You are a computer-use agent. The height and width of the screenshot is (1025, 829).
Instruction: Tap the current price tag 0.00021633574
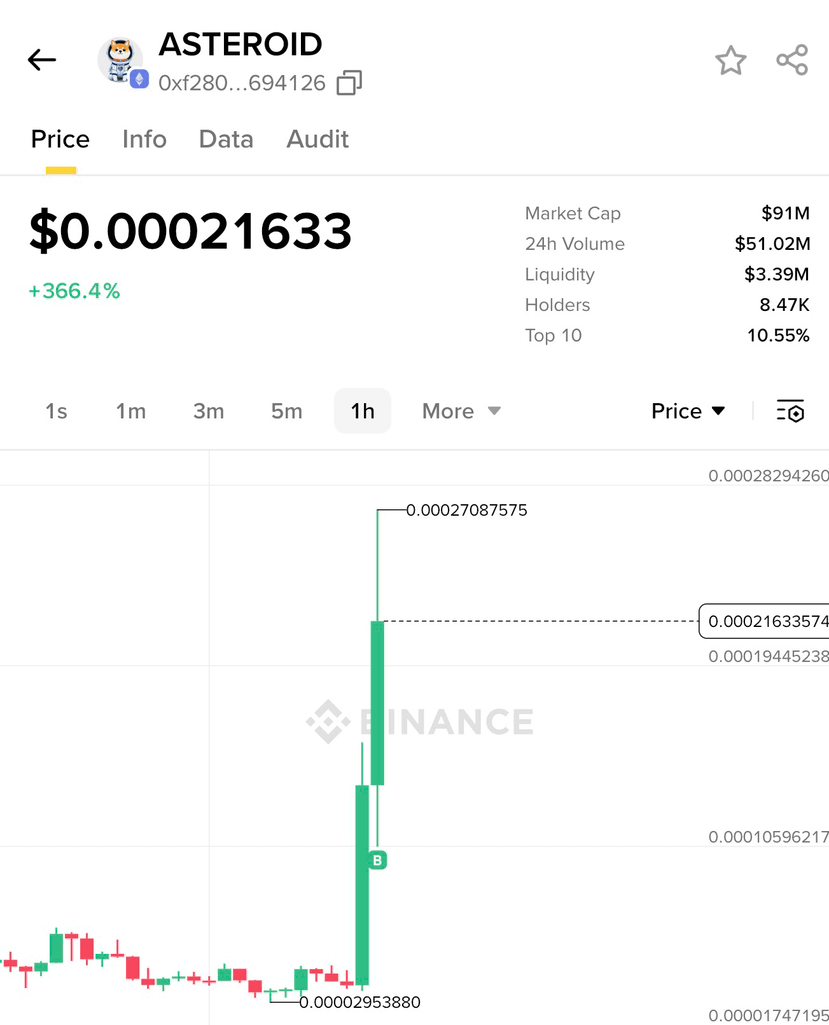pos(764,621)
